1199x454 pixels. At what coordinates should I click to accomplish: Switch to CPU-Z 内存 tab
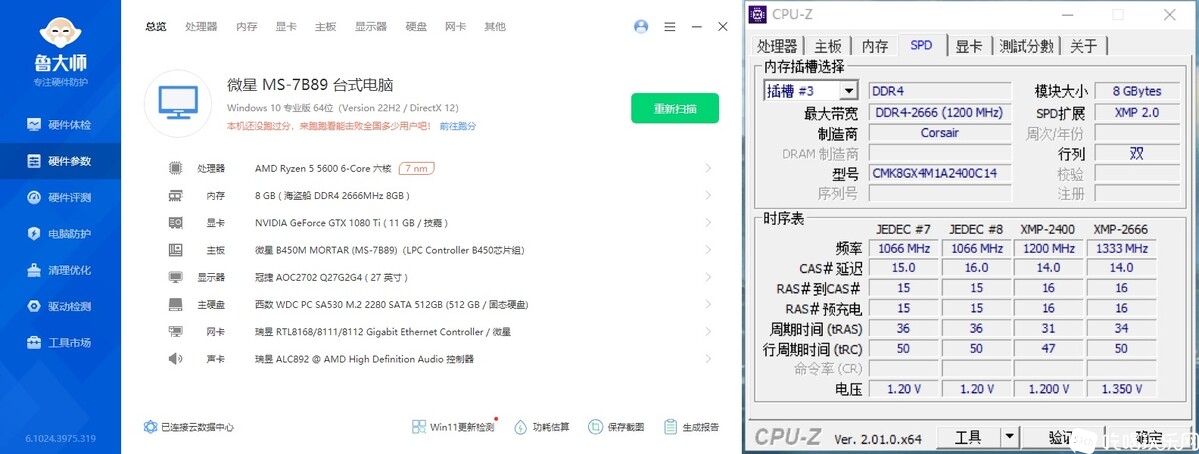click(875, 46)
